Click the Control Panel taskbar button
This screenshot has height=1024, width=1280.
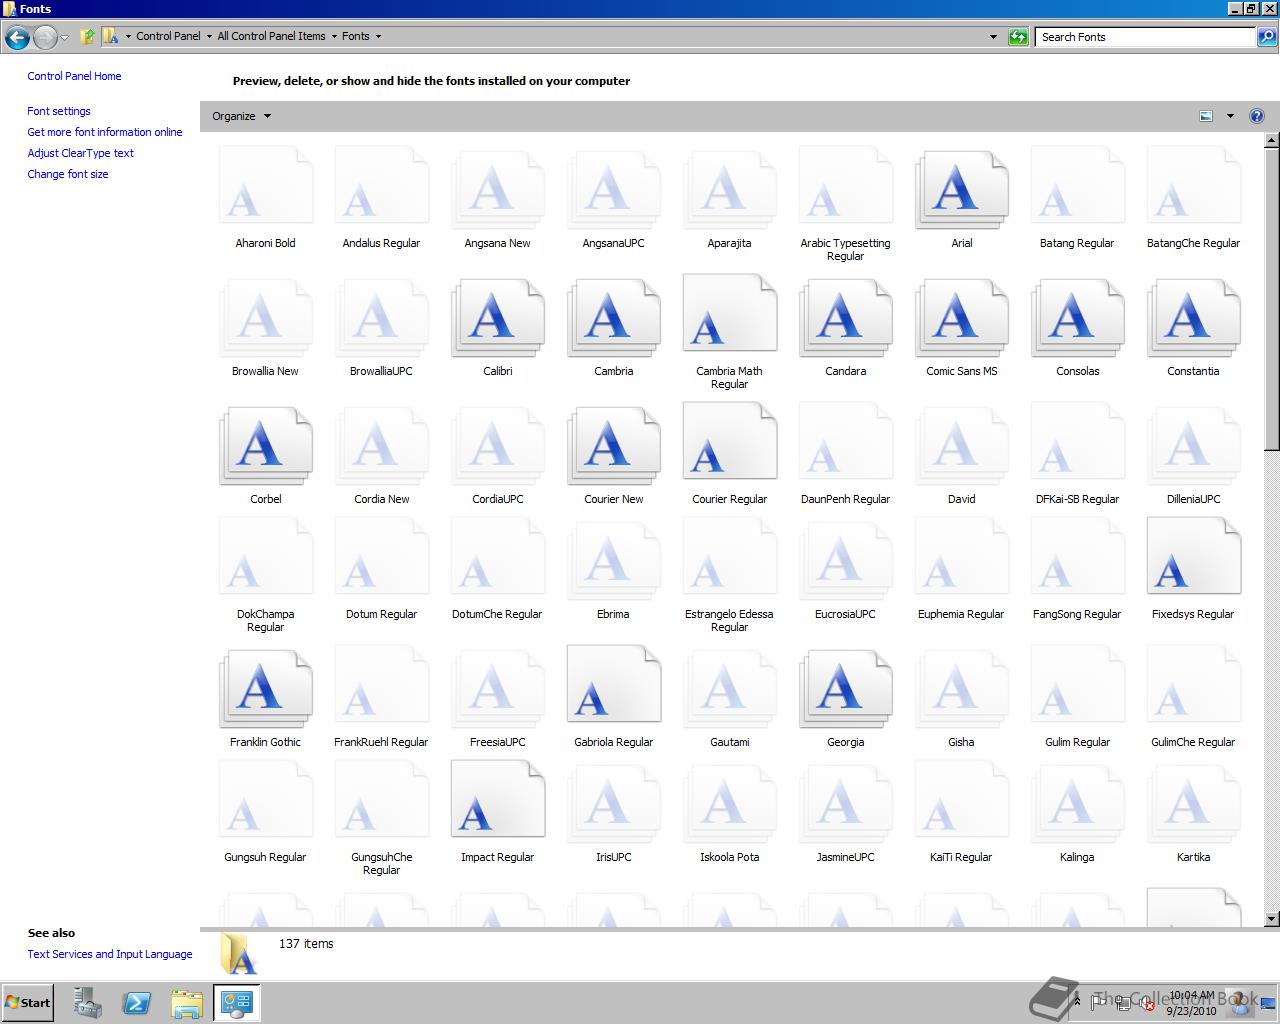tap(237, 1003)
